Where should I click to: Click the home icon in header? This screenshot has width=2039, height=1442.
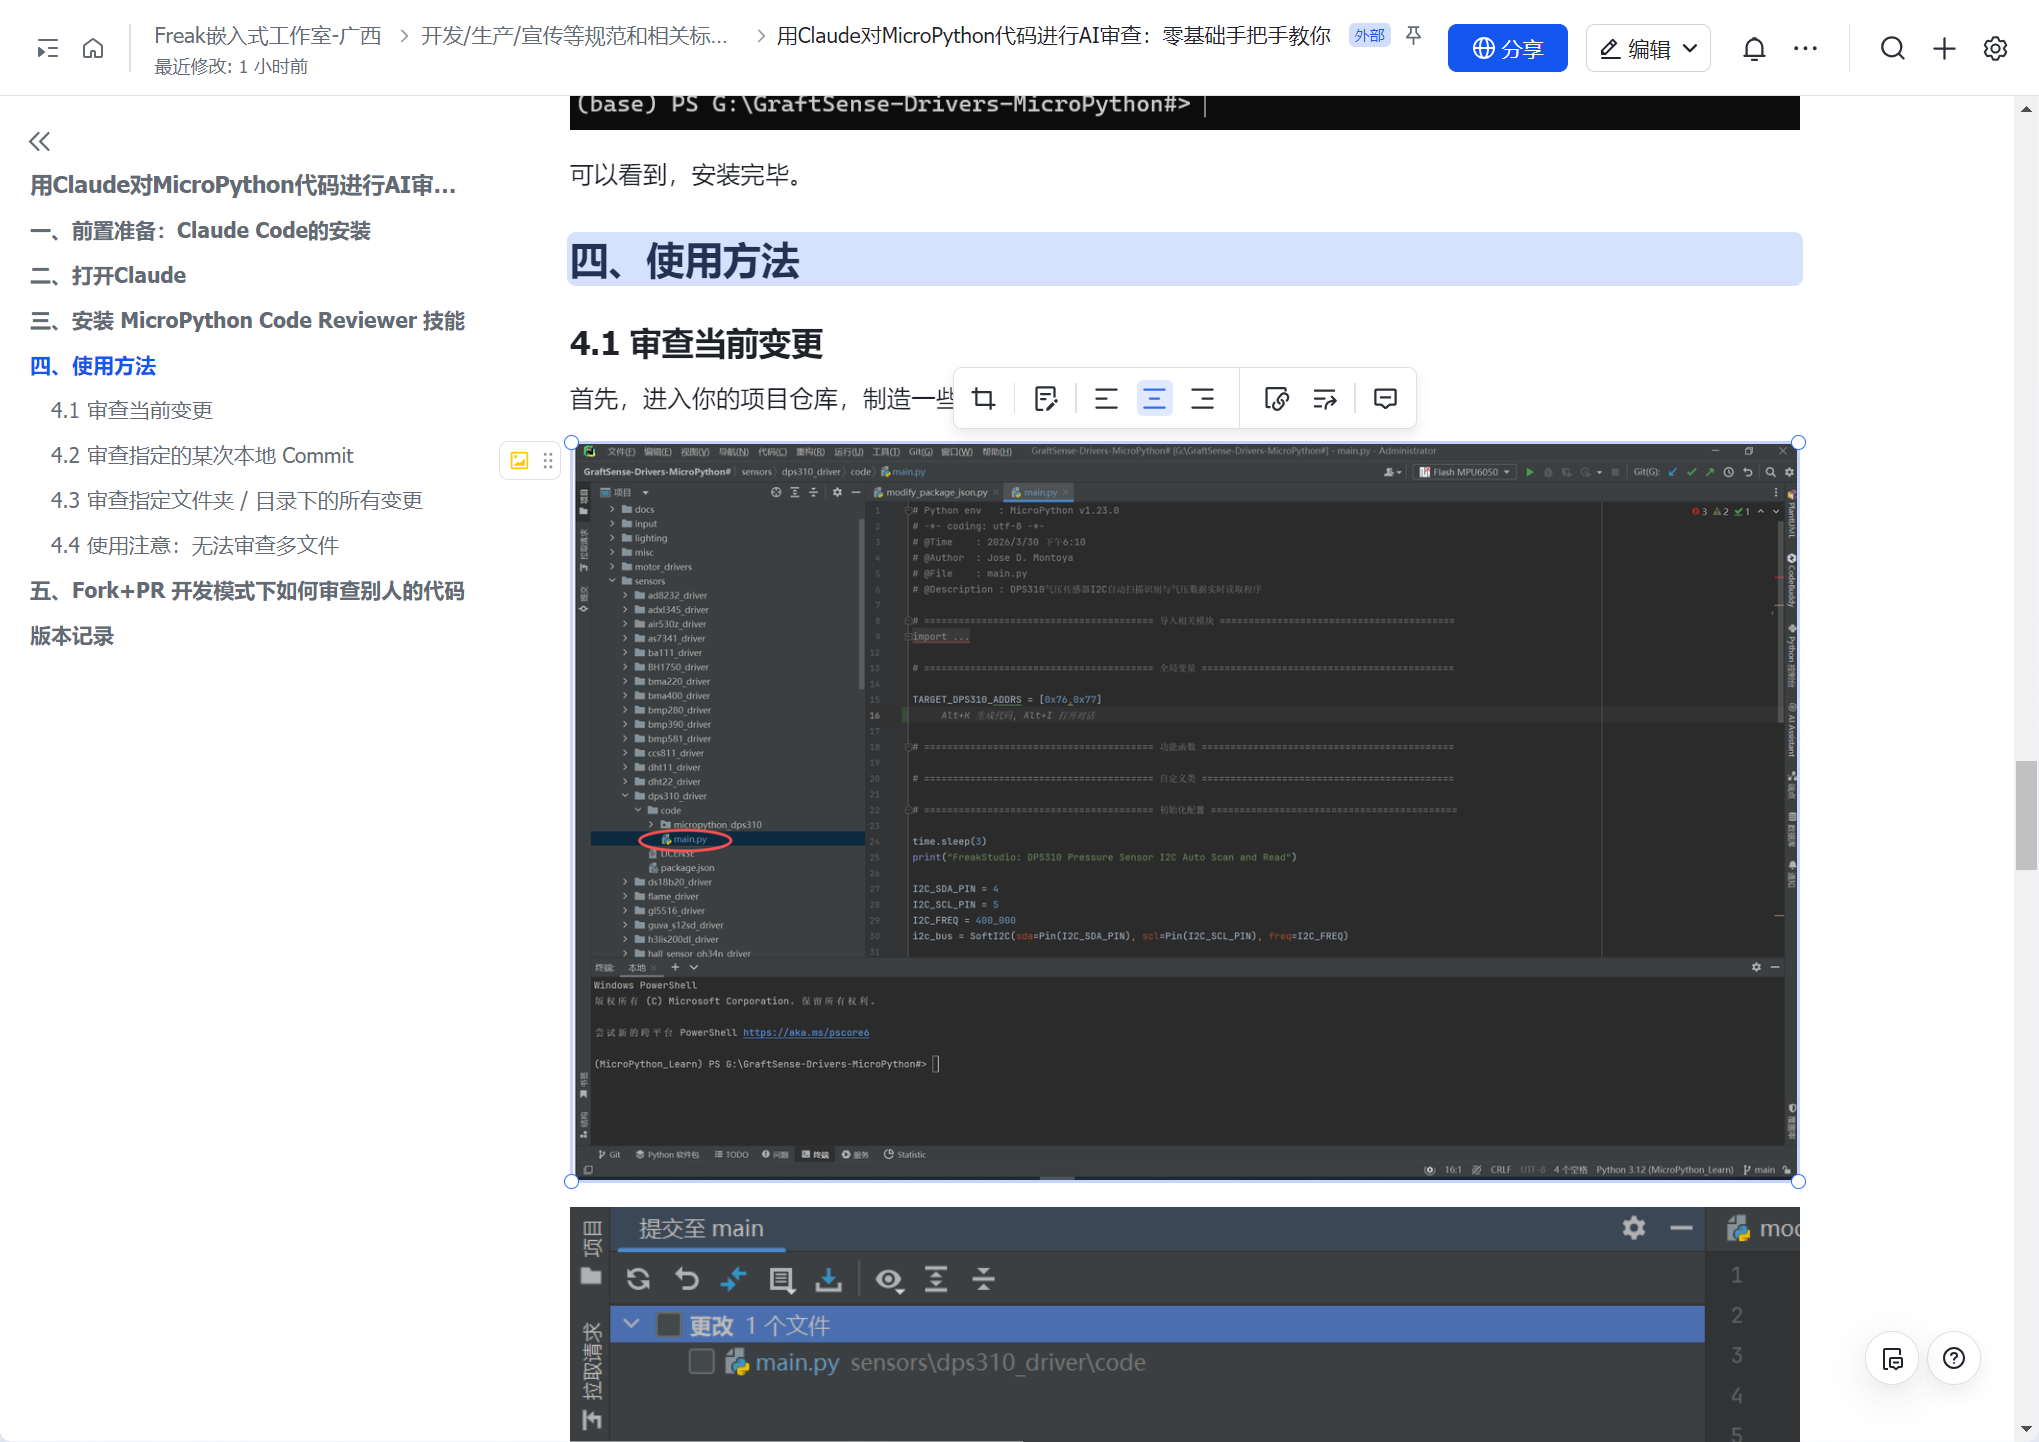tap(93, 49)
